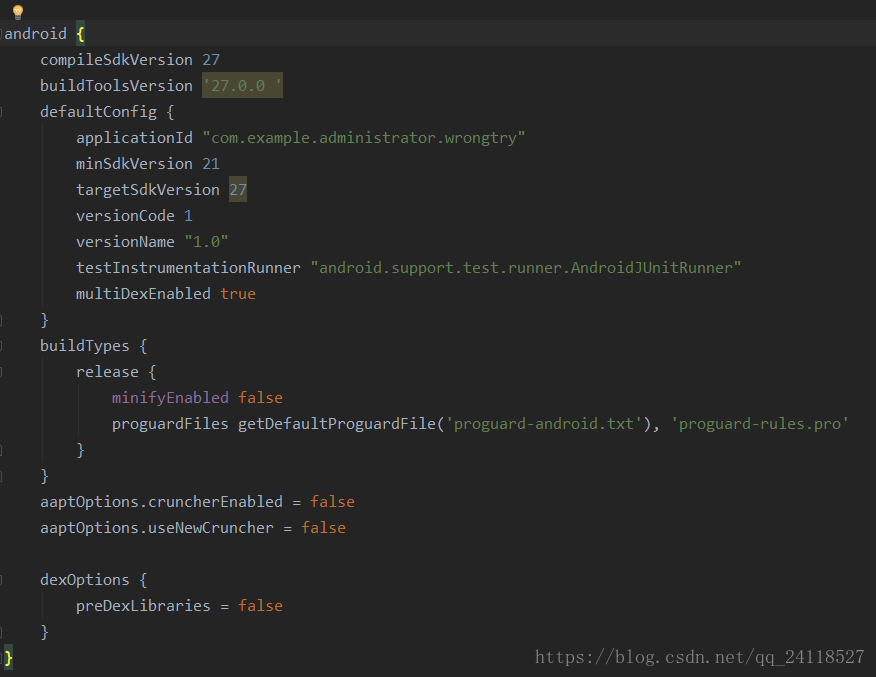Collapse the buildTypes block fold marker
The image size is (876, 677).
[x=2, y=346]
